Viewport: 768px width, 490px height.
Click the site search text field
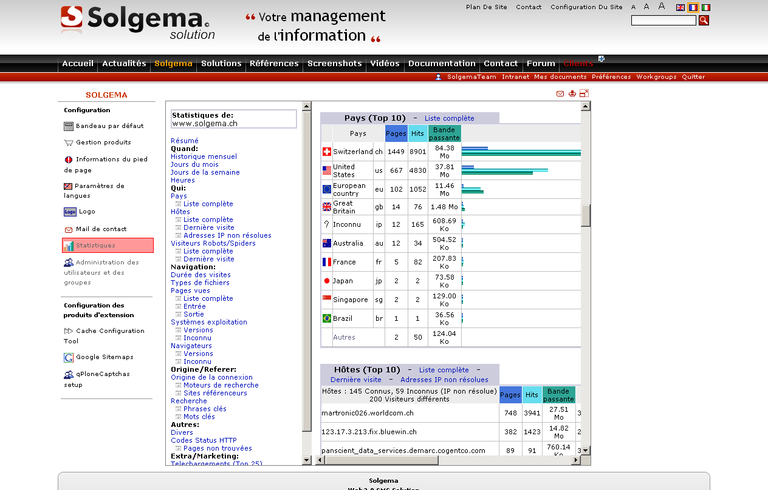663,20
